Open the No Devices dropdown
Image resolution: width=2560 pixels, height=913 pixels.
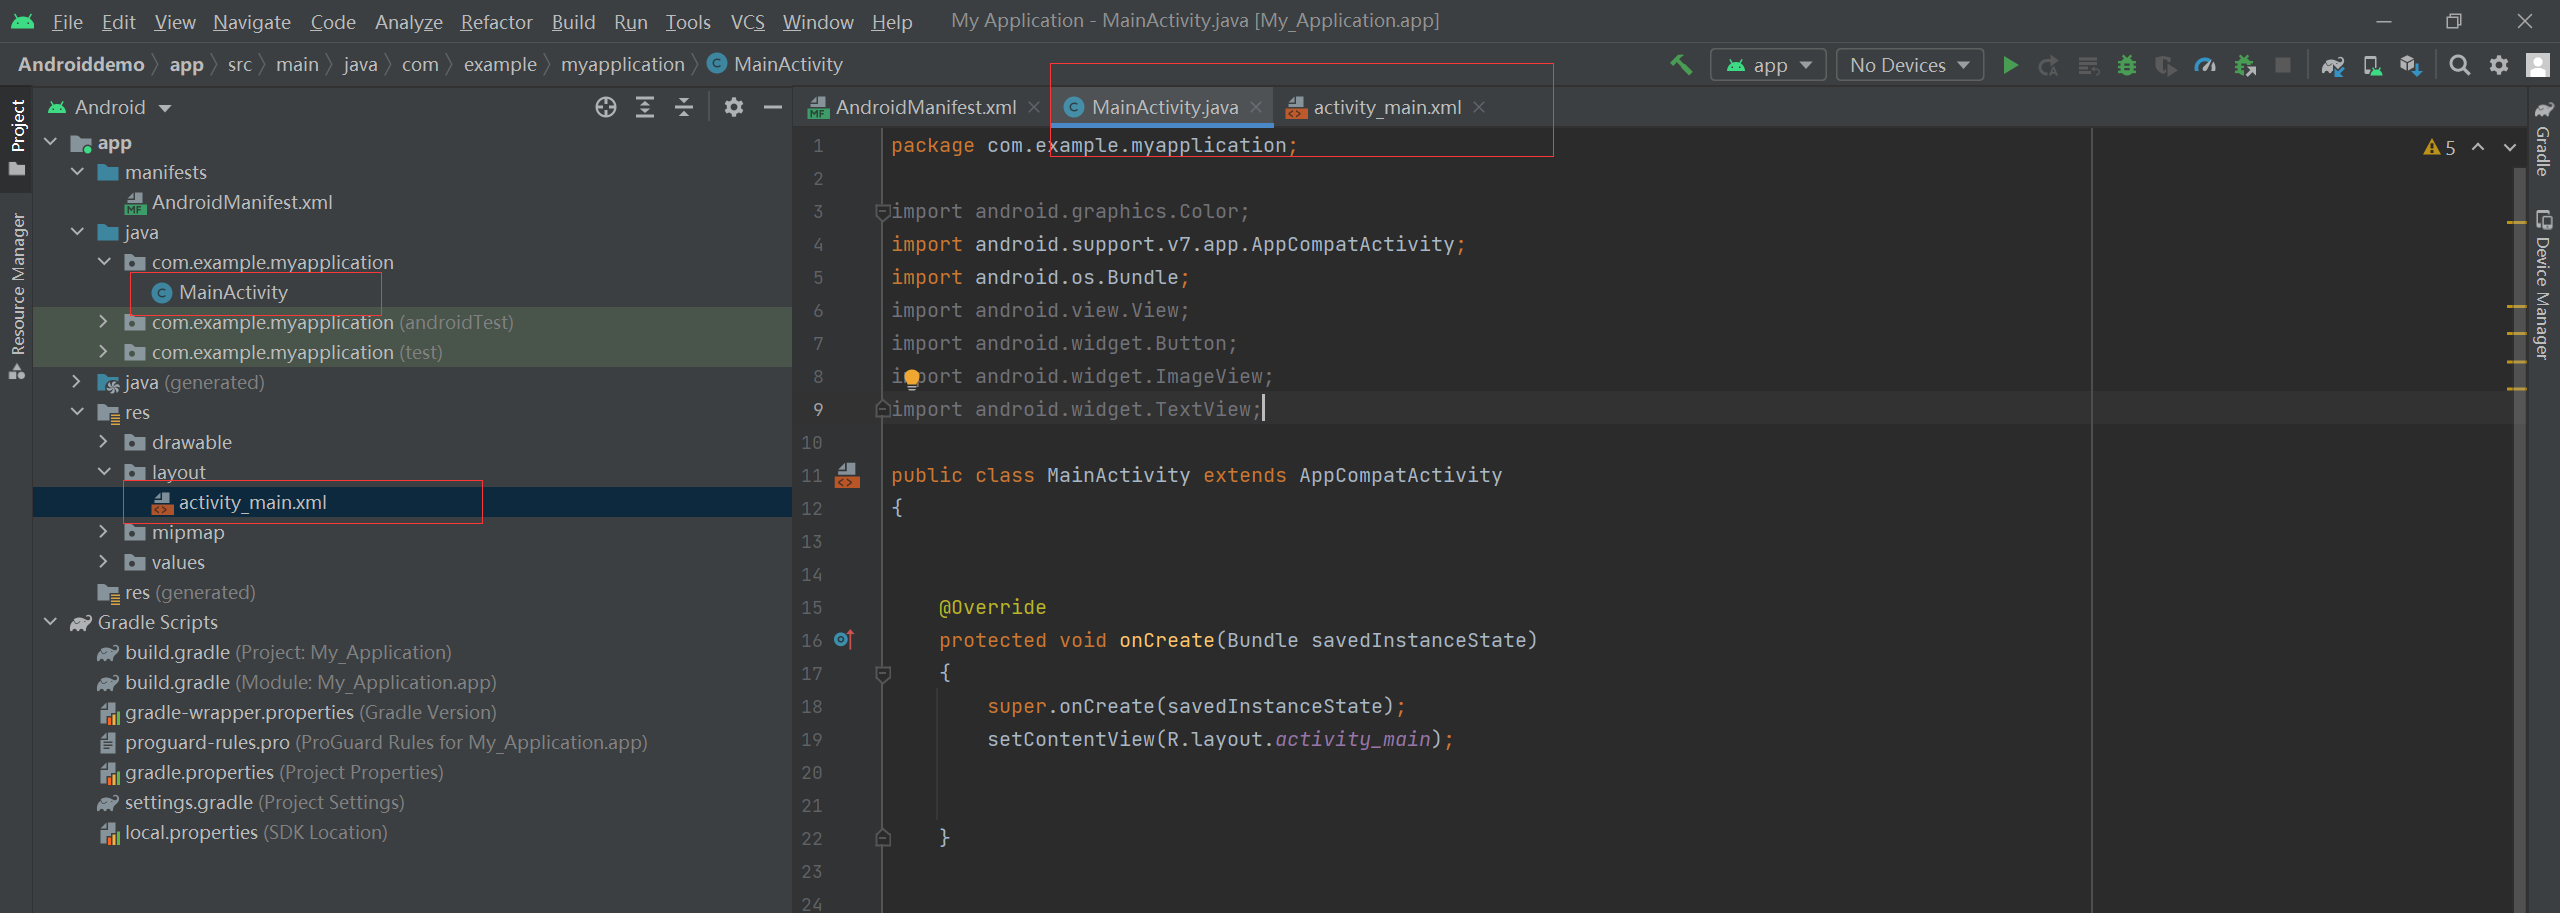click(x=1910, y=65)
